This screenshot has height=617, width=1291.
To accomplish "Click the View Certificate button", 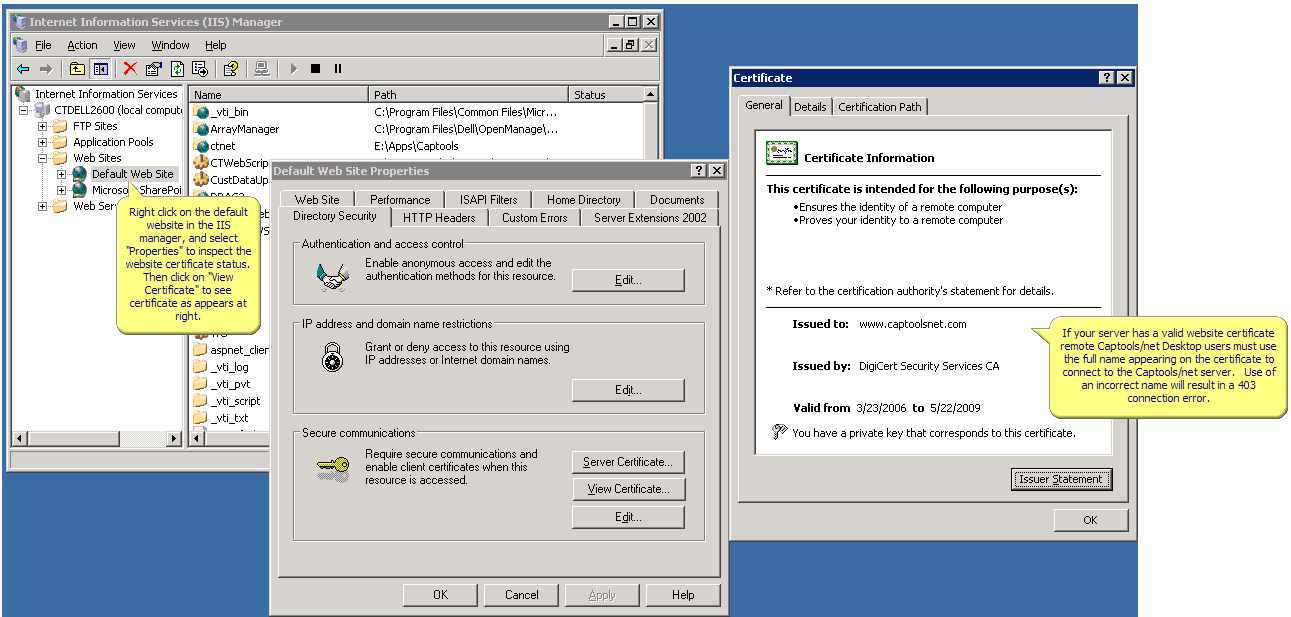I will pyautogui.click(x=627, y=489).
